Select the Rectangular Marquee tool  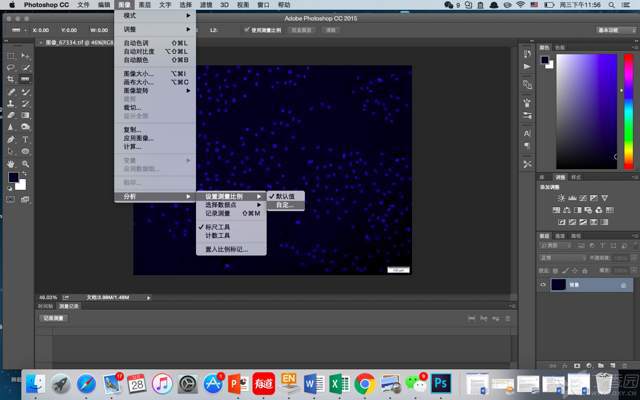(x=11, y=56)
